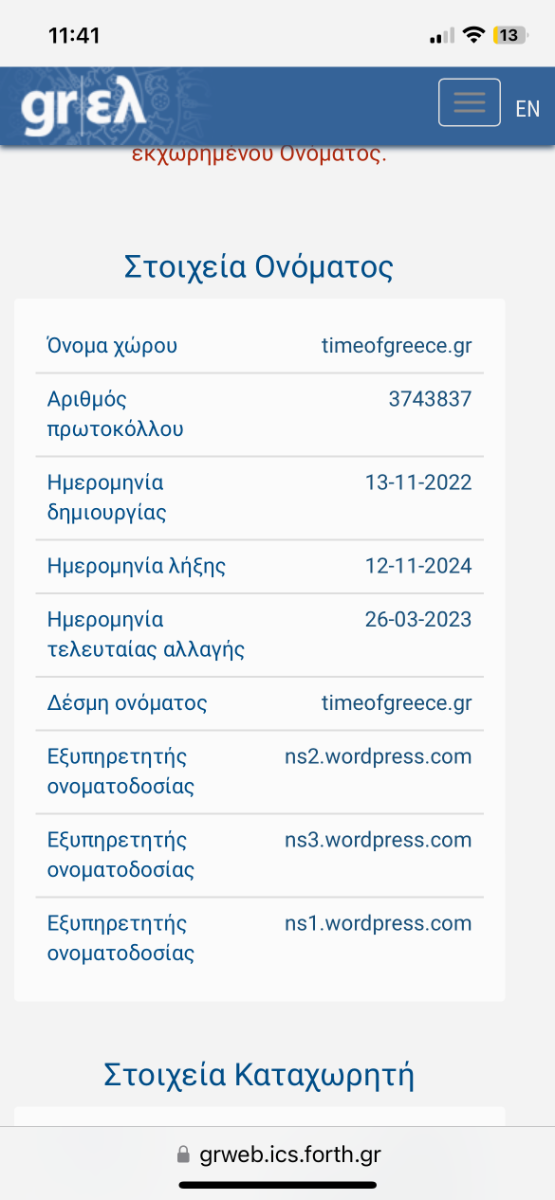Screen dimensions: 555x1200
Task: Tap the padlock icon in address bar
Action: (x=182, y=1155)
